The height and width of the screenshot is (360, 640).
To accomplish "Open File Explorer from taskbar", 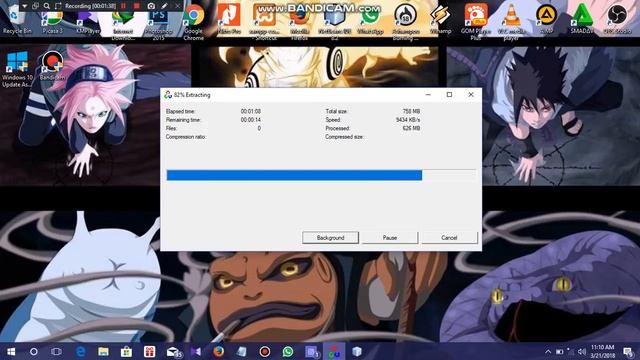I will point(103,351).
